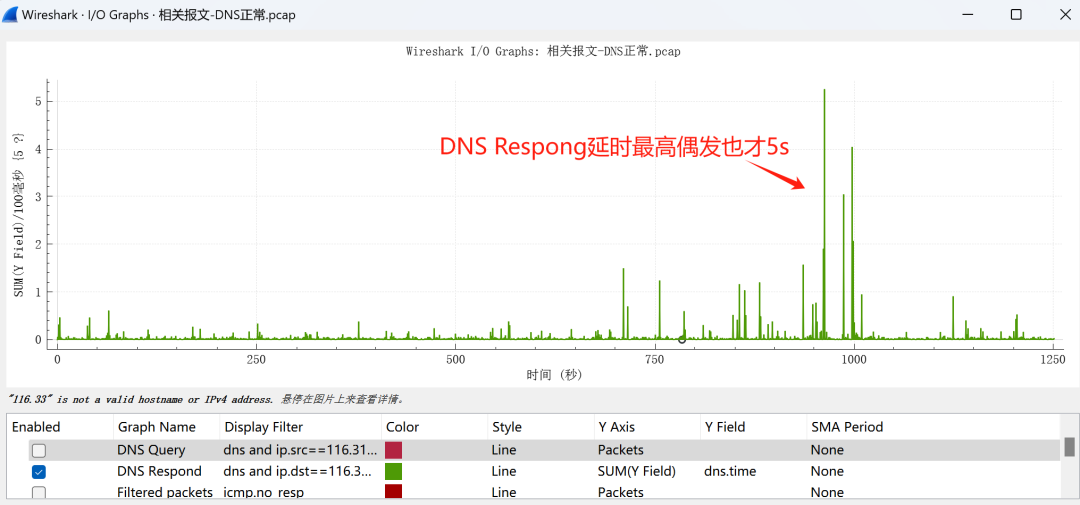Viewport: 1080px width, 505px height.
Task: Uncheck the DNS Respond graph
Action: pyautogui.click(x=39, y=471)
